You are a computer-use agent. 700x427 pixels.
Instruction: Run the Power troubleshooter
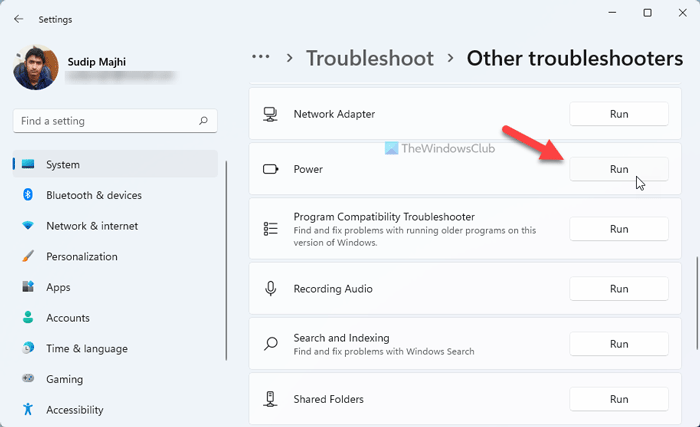[x=618, y=169]
